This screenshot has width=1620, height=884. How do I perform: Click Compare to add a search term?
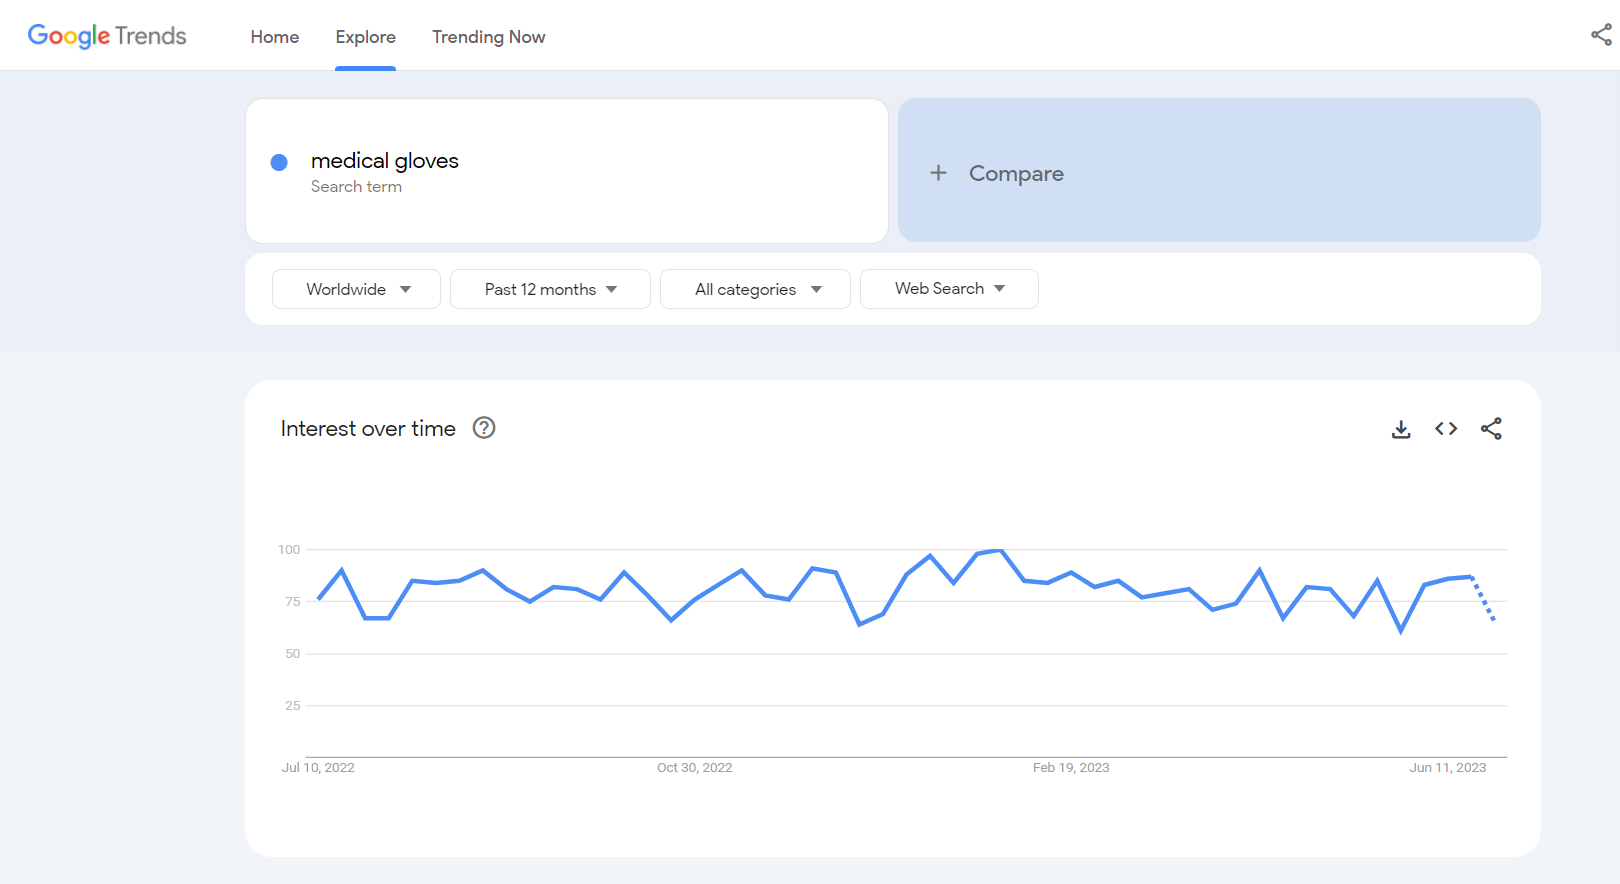click(x=1016, y=173)
